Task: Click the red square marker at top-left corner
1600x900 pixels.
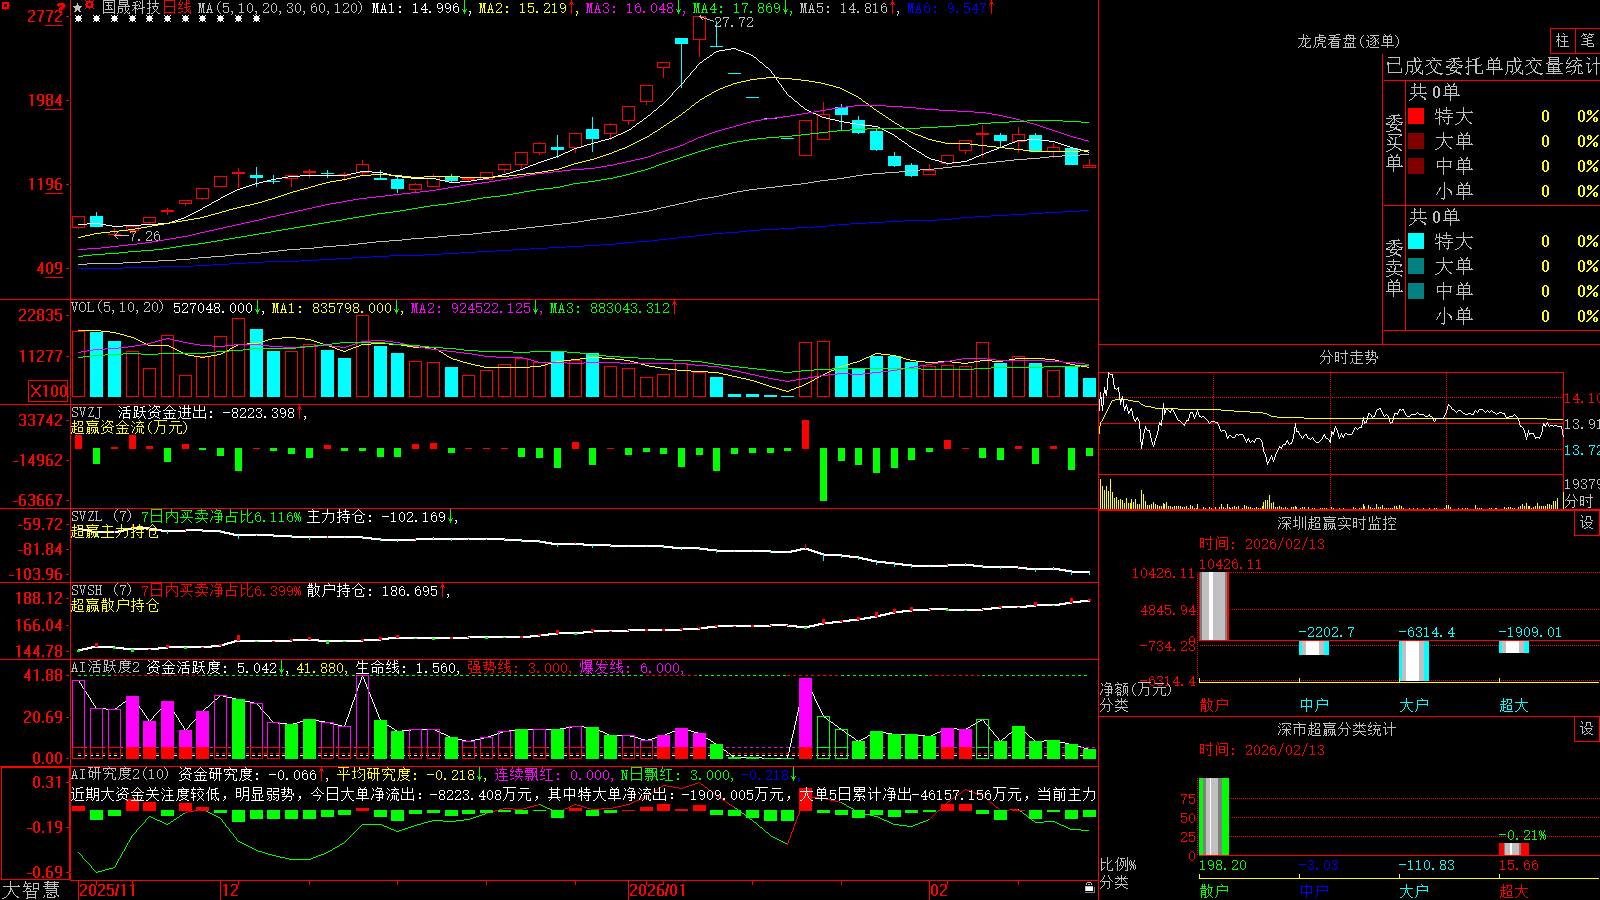Action: [x=5, y=5]
